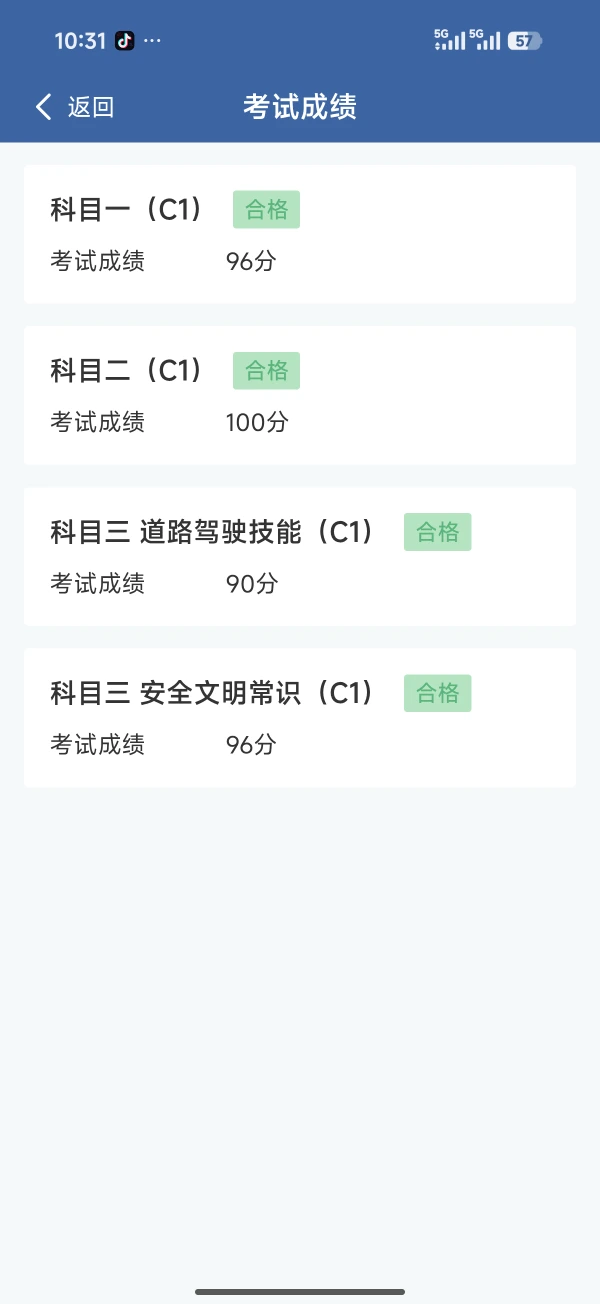Screen dimensions: 600x1304
Task: Tap the second 5G signal icon
Action: coord(484,40)
